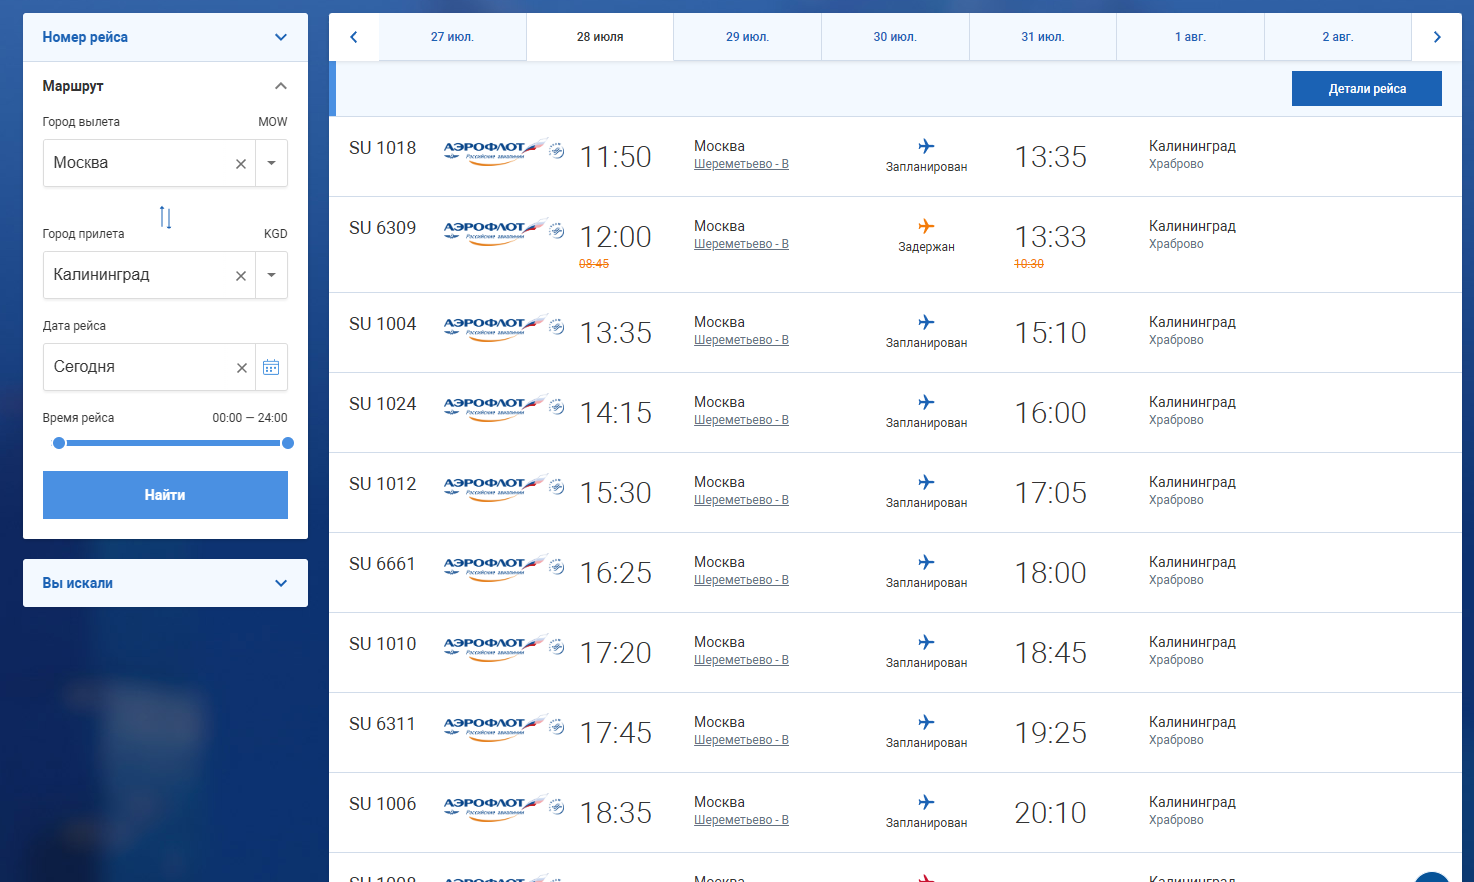This screenshot has width=1474, height=882.
Task: Select flight number SU 1018
Action: coord(382,148)
